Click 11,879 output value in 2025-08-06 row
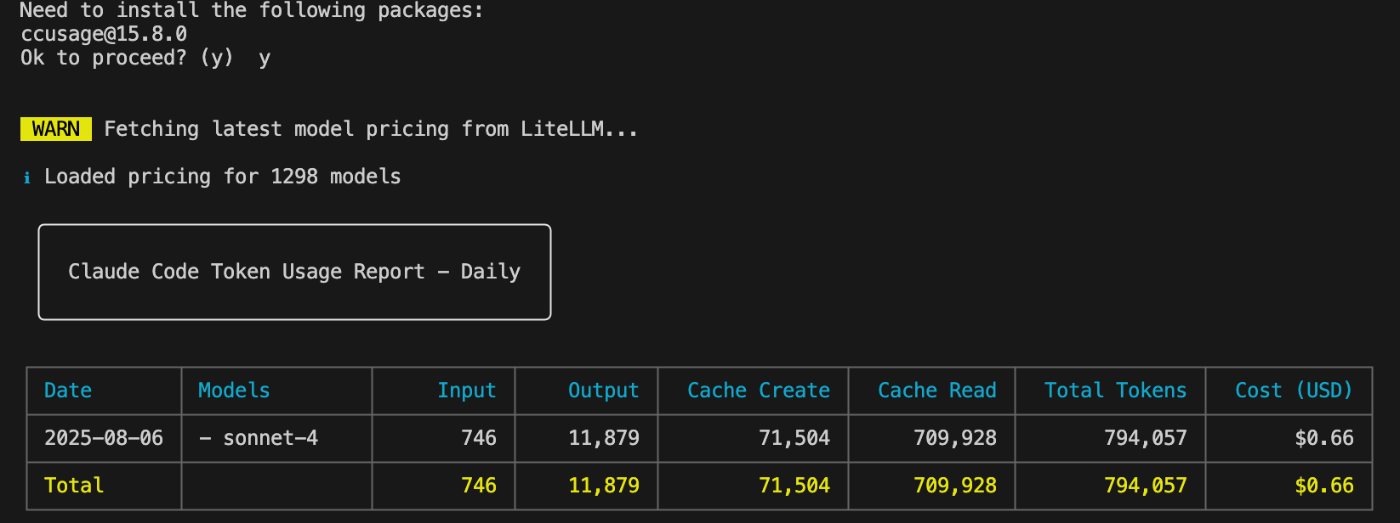Screen dimensions: 1400x523 coord(604,438)
